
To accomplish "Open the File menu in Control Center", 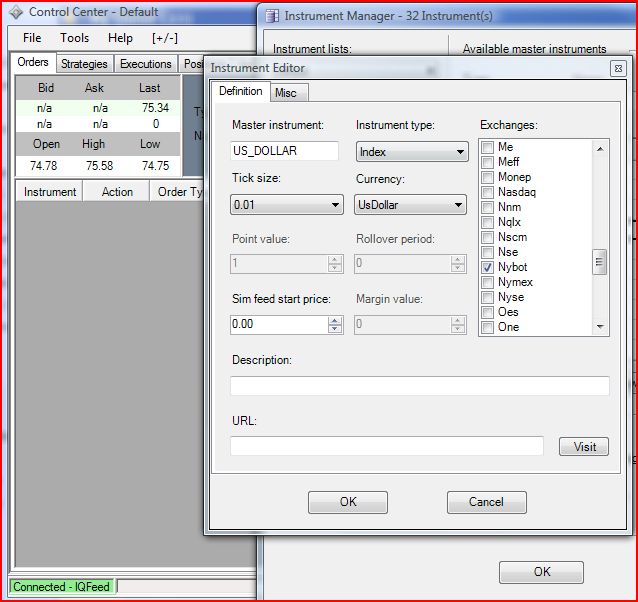I will click(32, 38).
